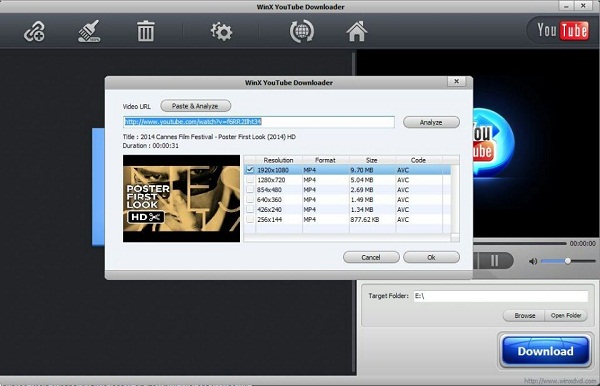Open the home page icon
This screenshot has height=386, width=600.
coord(357,31)
